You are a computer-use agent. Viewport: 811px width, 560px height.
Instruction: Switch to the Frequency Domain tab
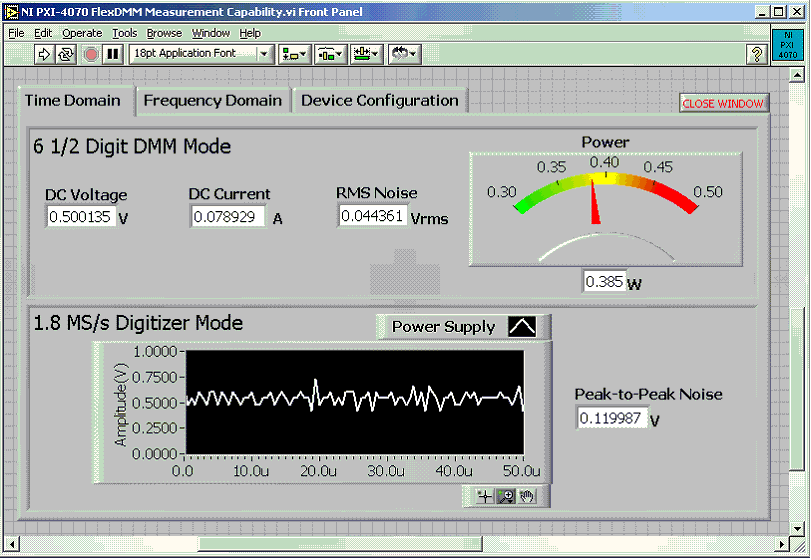(x=212, y=101)
